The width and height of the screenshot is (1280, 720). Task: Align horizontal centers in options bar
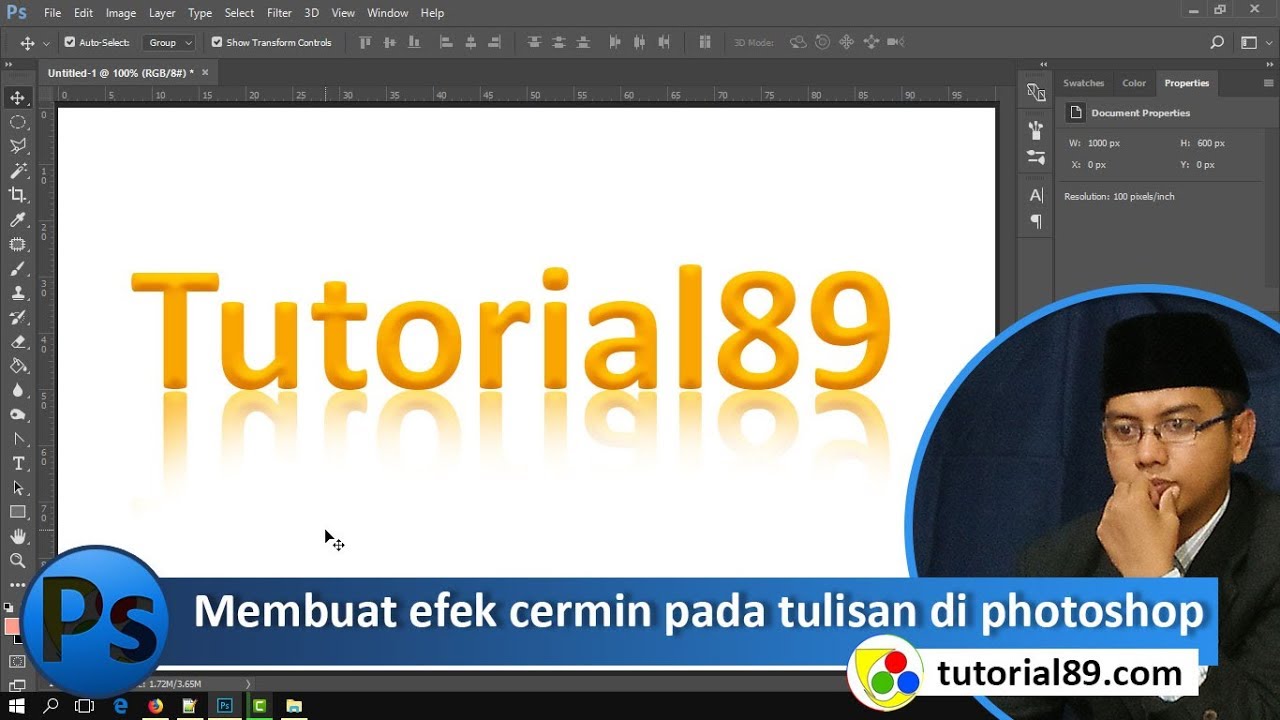pos(470,42)
